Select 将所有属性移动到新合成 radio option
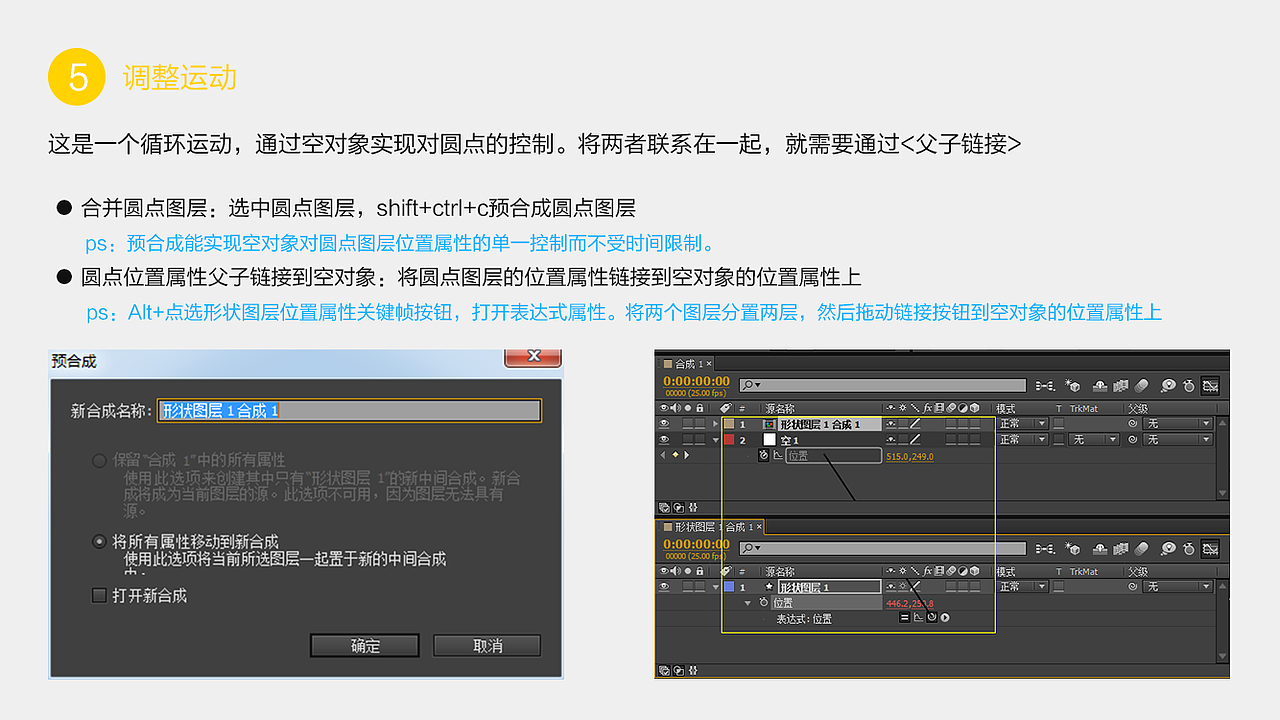This screenshot has width=1280, height=720. pyautogui.click(x=99, y=541)
